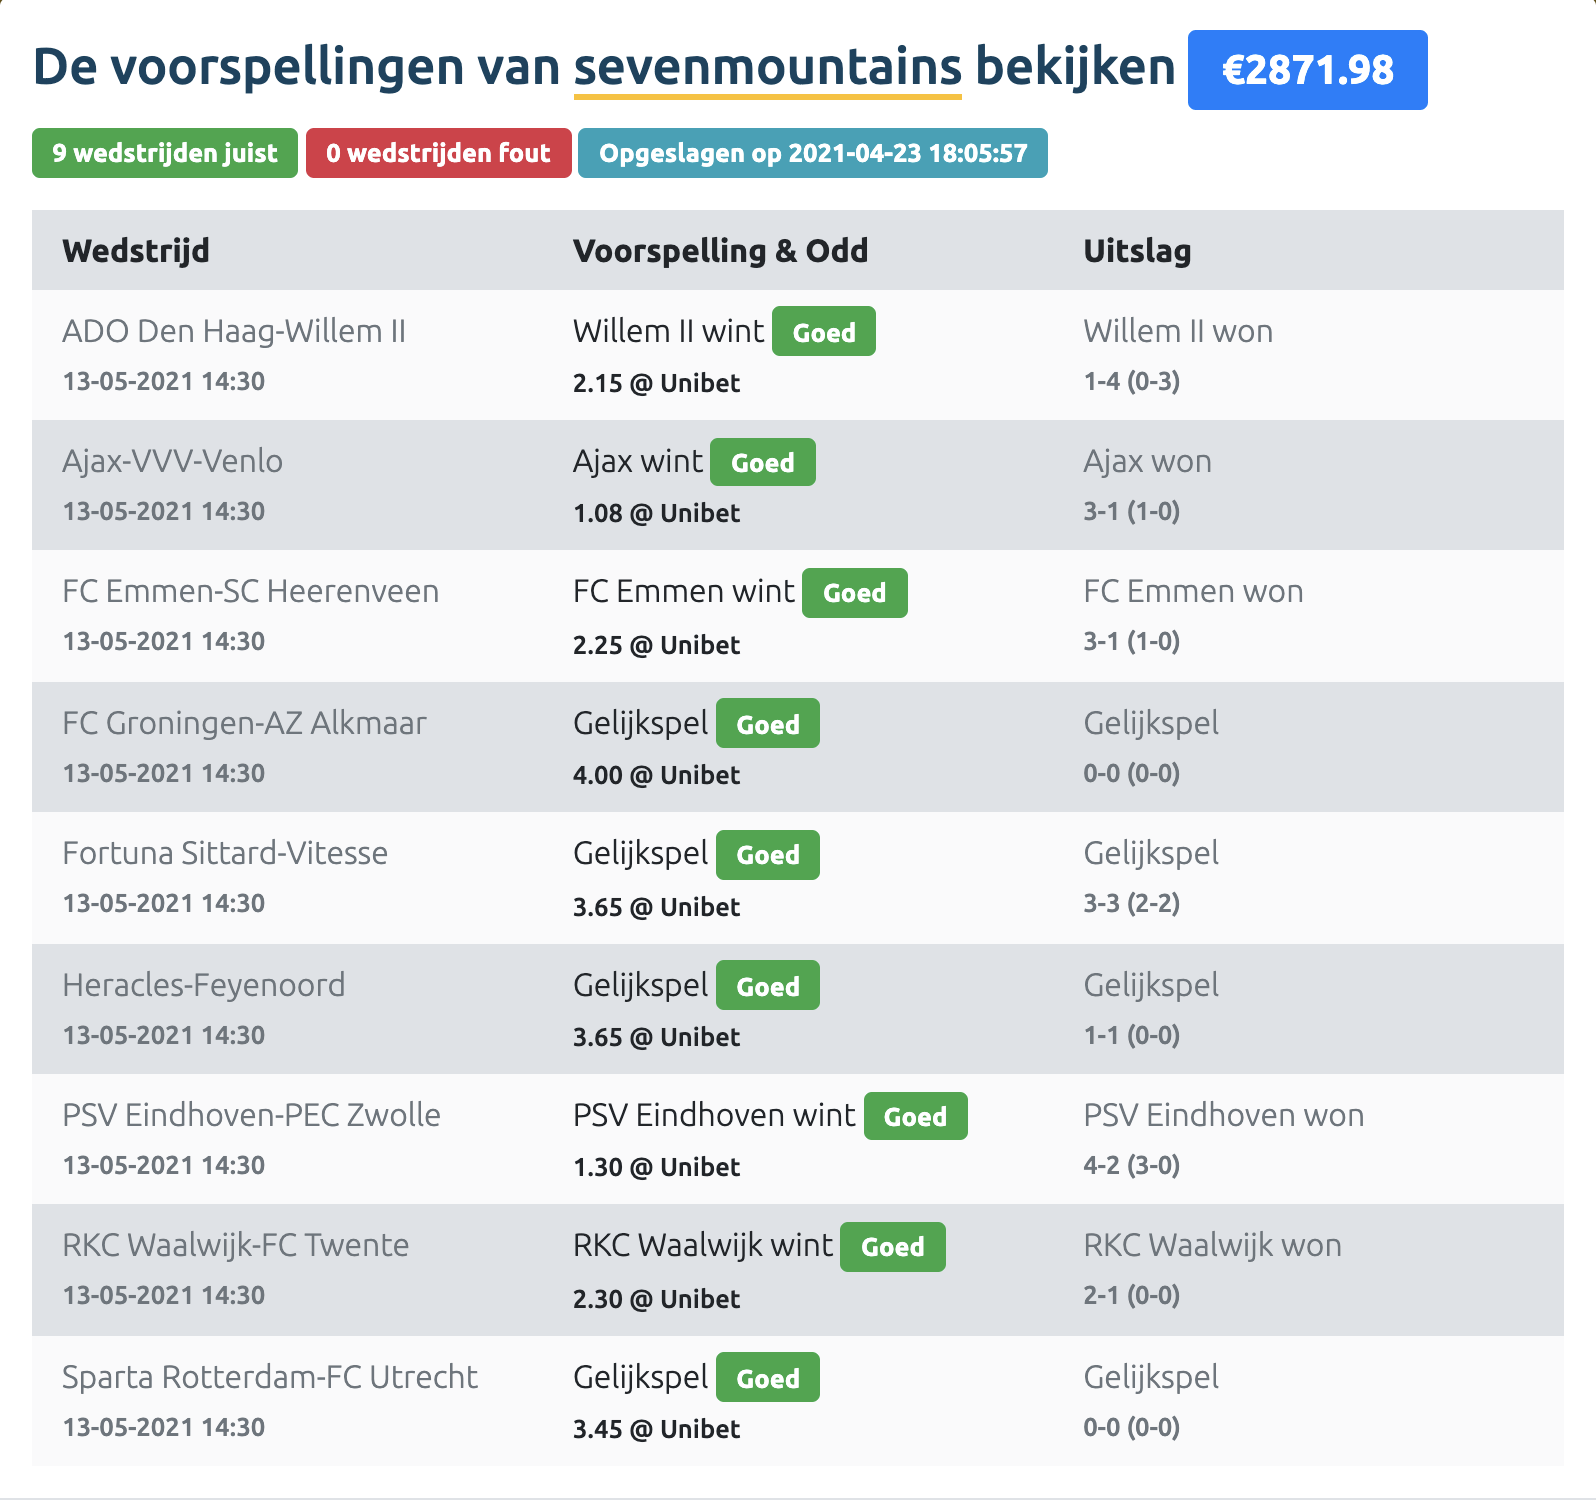1596x1500 pixels.
Task: Click Goed badge next to PSV Eindhoven wint
Action: click(915, 1116)
